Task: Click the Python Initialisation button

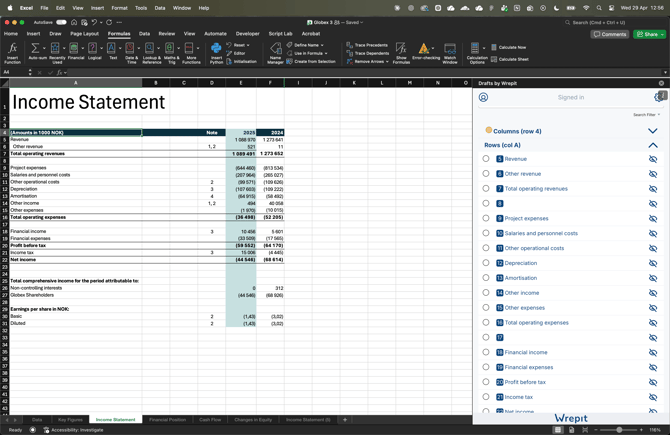Action: click(x=241, y=62)
